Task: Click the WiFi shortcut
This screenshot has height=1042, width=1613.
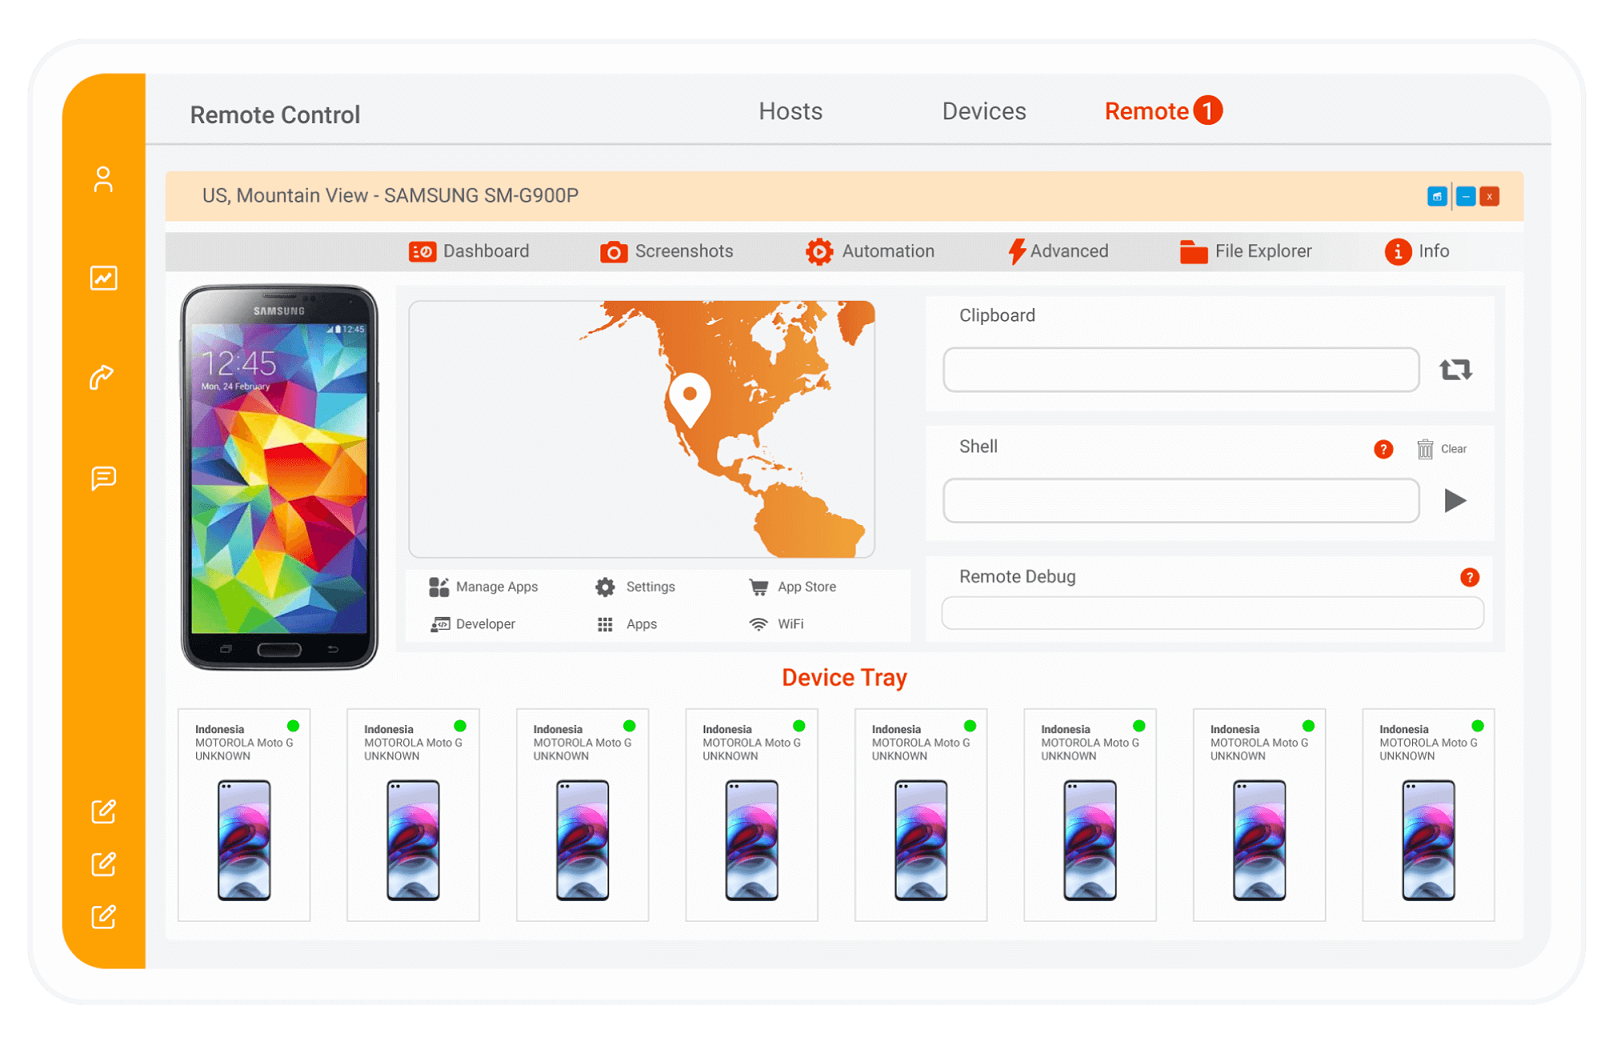Action: click(777, 624)
